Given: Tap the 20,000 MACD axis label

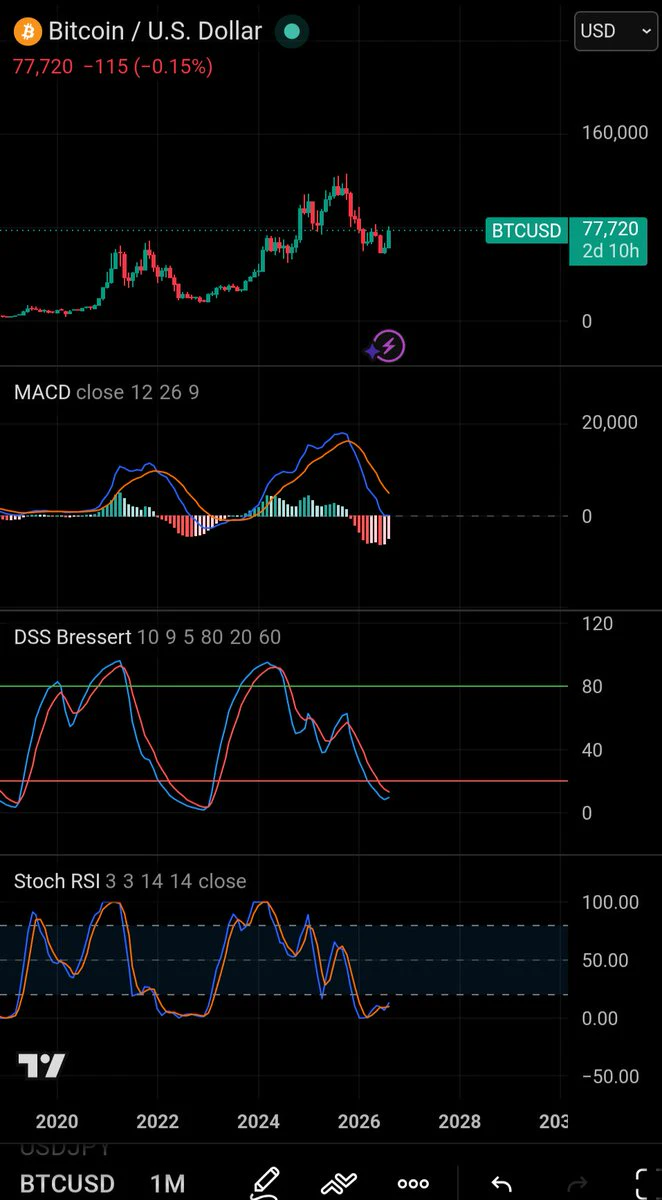Looking at the screenshot, I should [x=609, y=422].
